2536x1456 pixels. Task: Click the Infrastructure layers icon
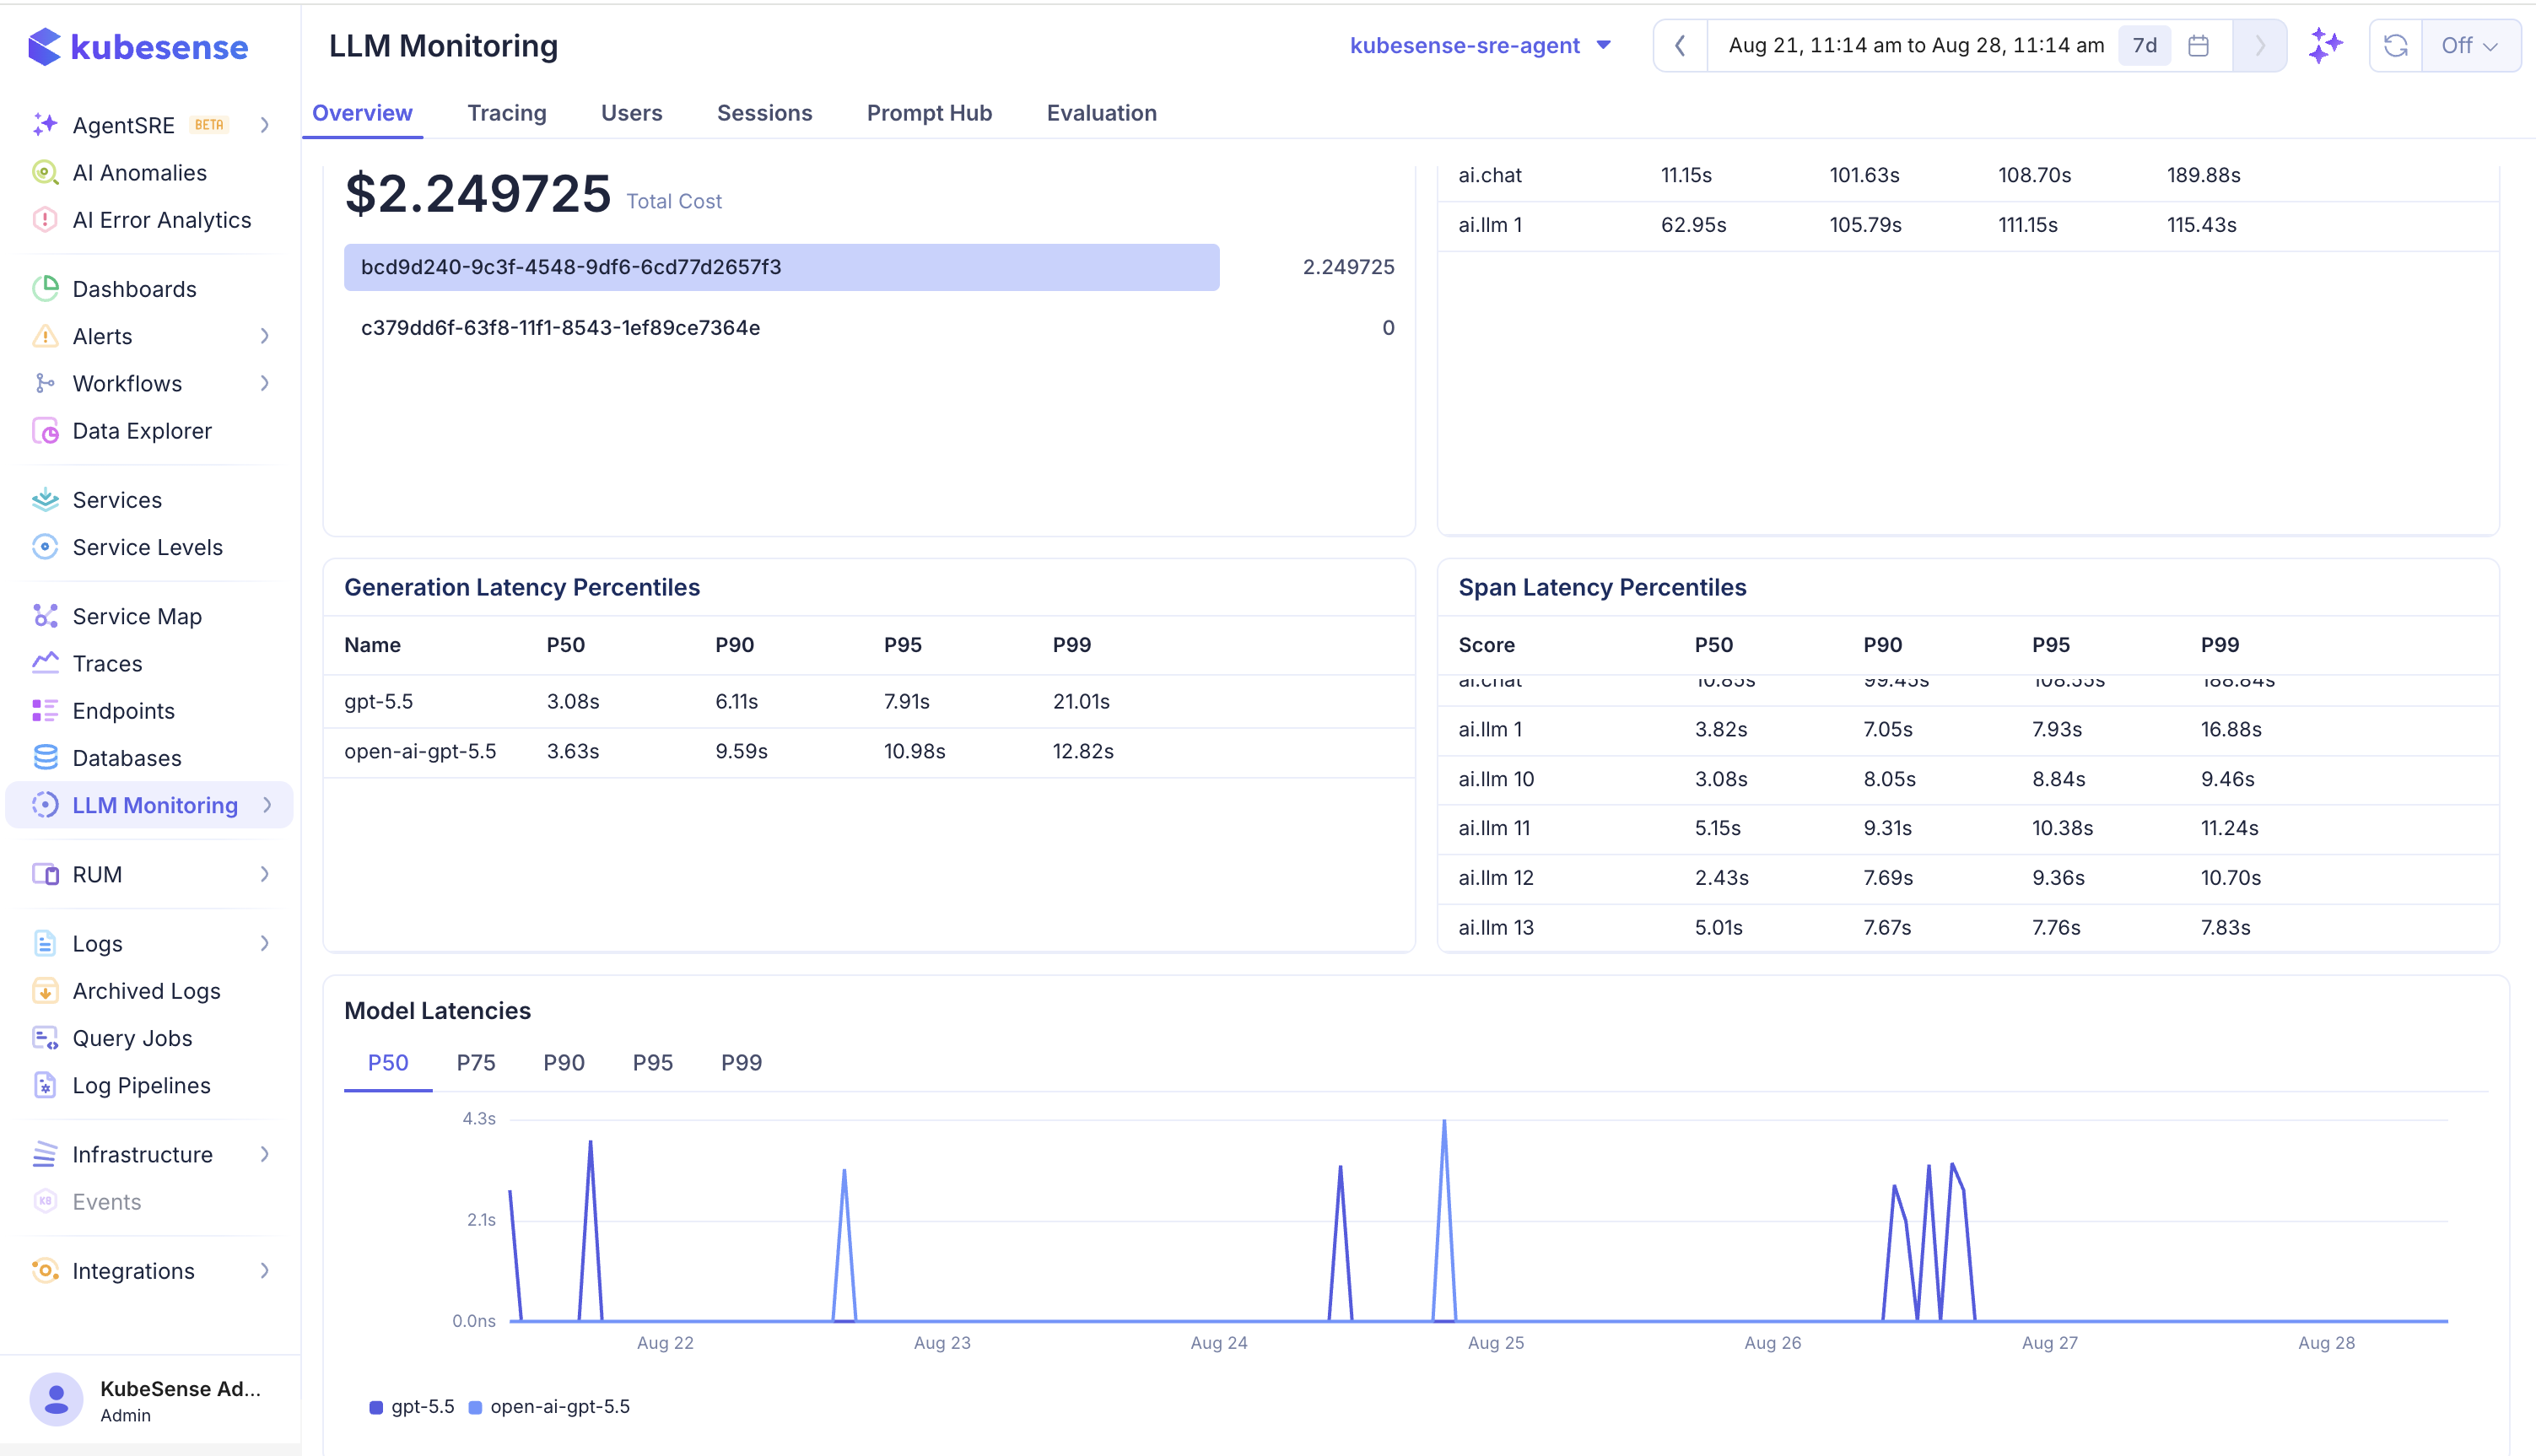[x=45, y=1154]
